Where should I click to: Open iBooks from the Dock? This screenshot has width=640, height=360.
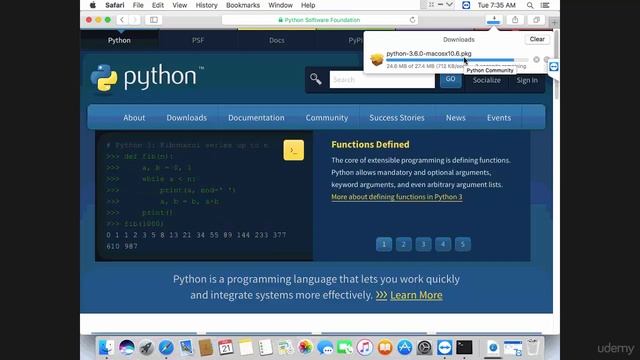tap(384, 347)
